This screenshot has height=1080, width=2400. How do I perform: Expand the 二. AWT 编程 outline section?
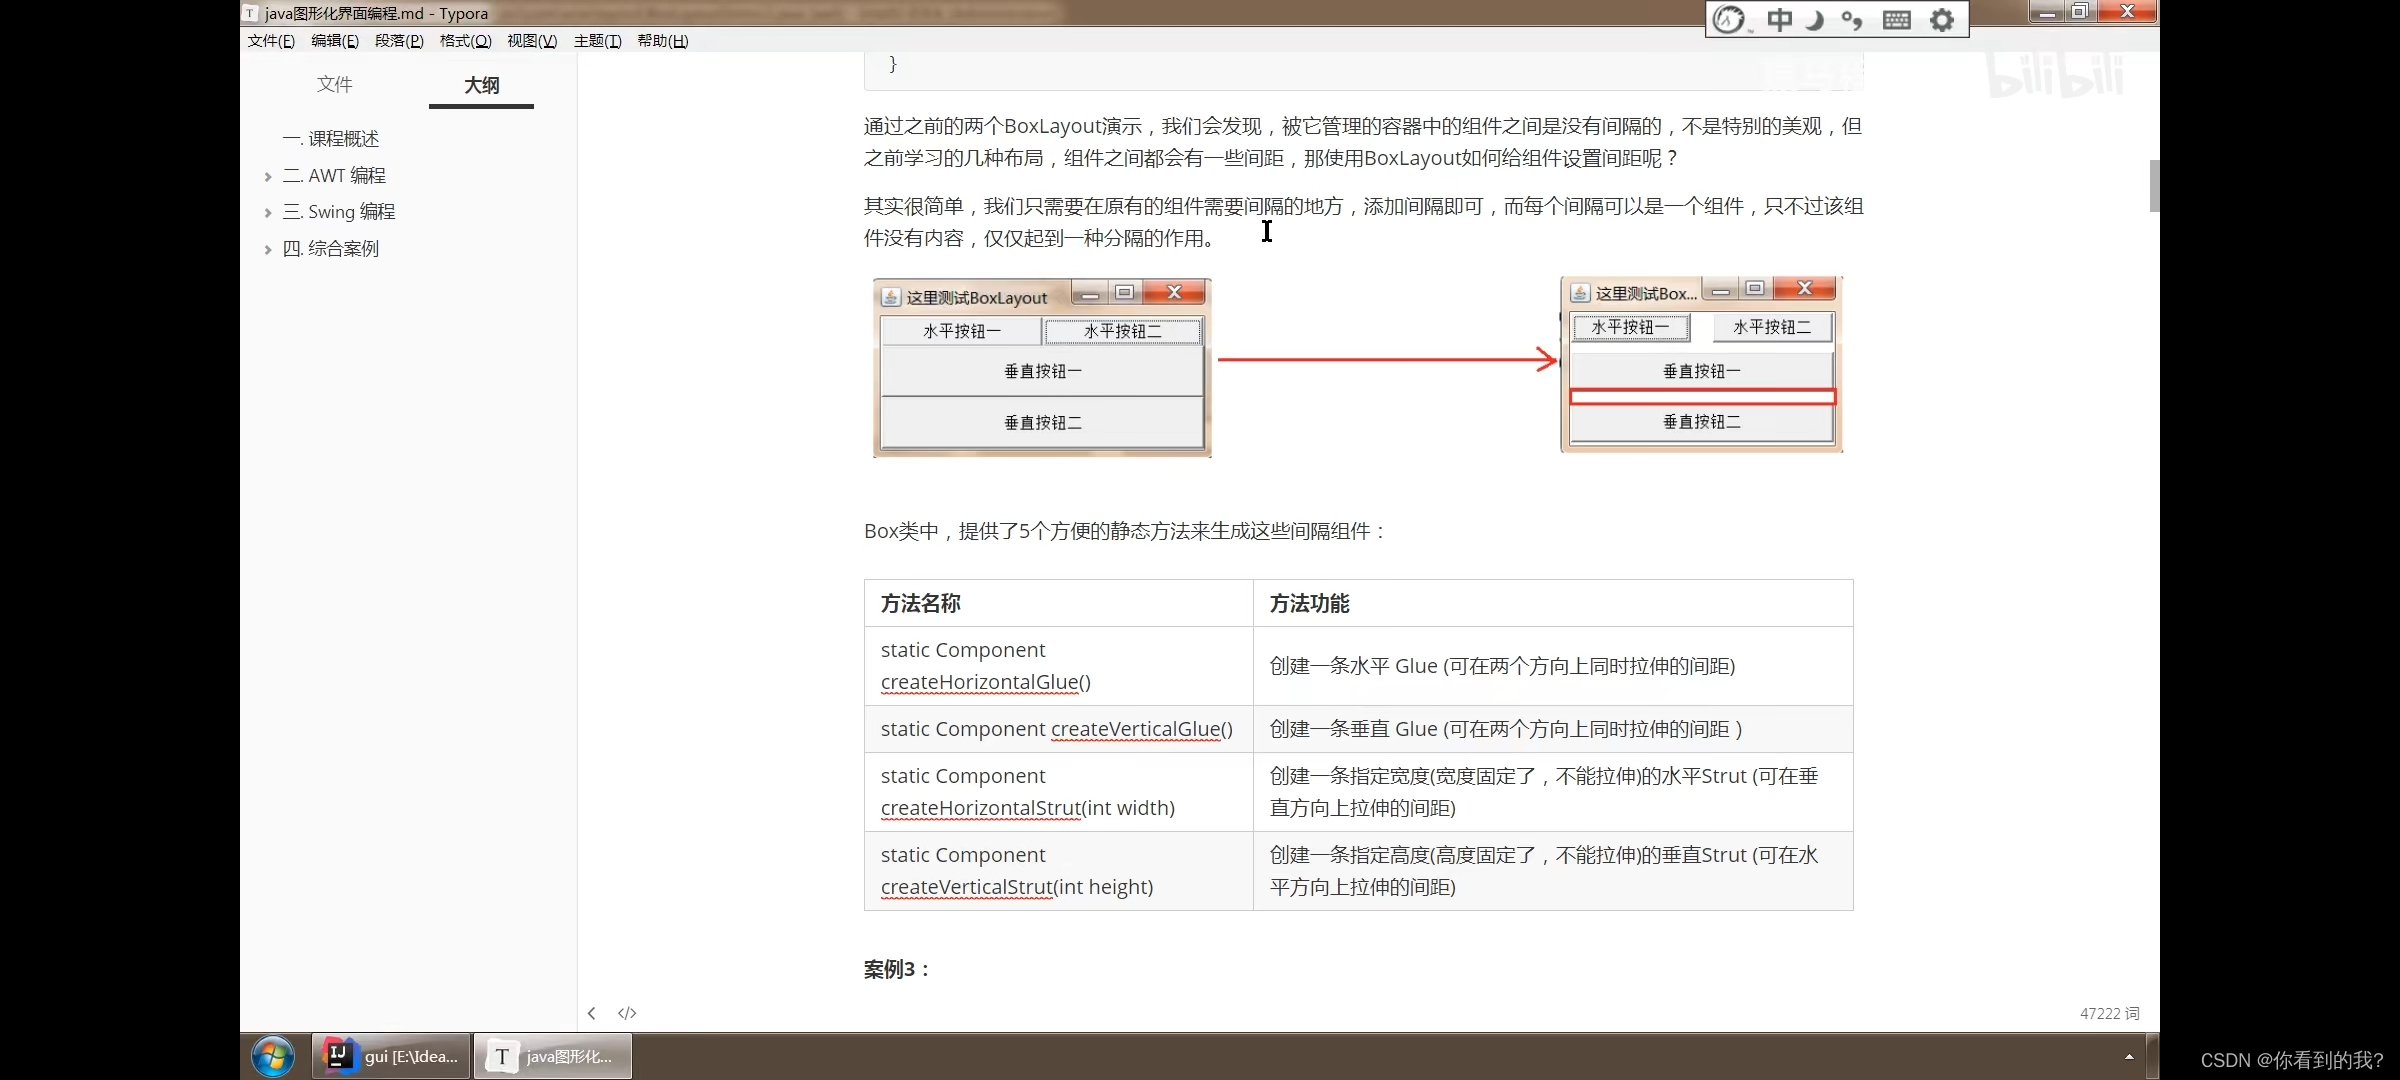click(268, 177)
